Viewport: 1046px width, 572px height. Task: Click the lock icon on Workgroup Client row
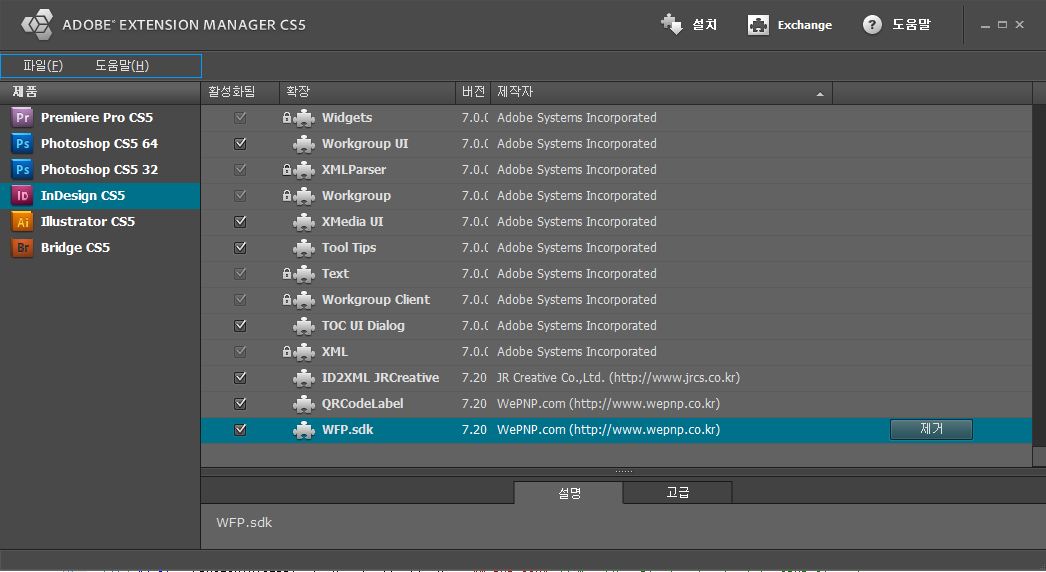click(x=287, y=300)
